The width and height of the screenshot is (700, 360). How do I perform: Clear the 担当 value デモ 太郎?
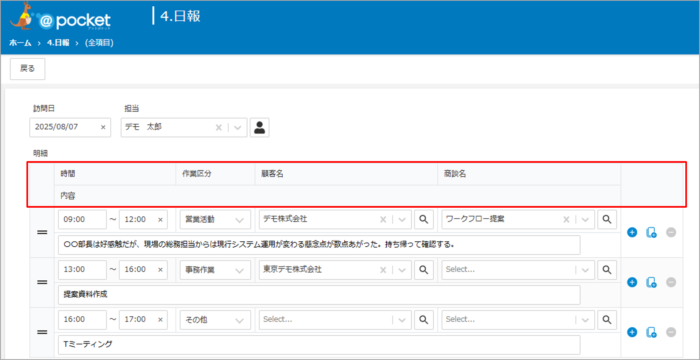219,127
